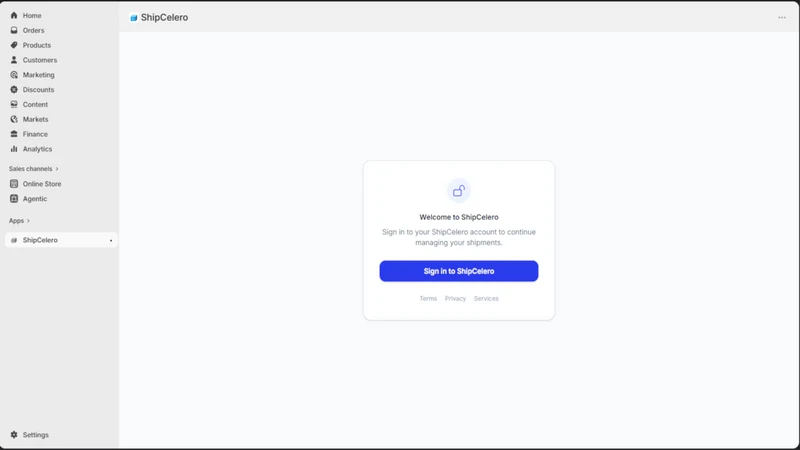Click the ShipCelero cube logo in header

point(134,18)
